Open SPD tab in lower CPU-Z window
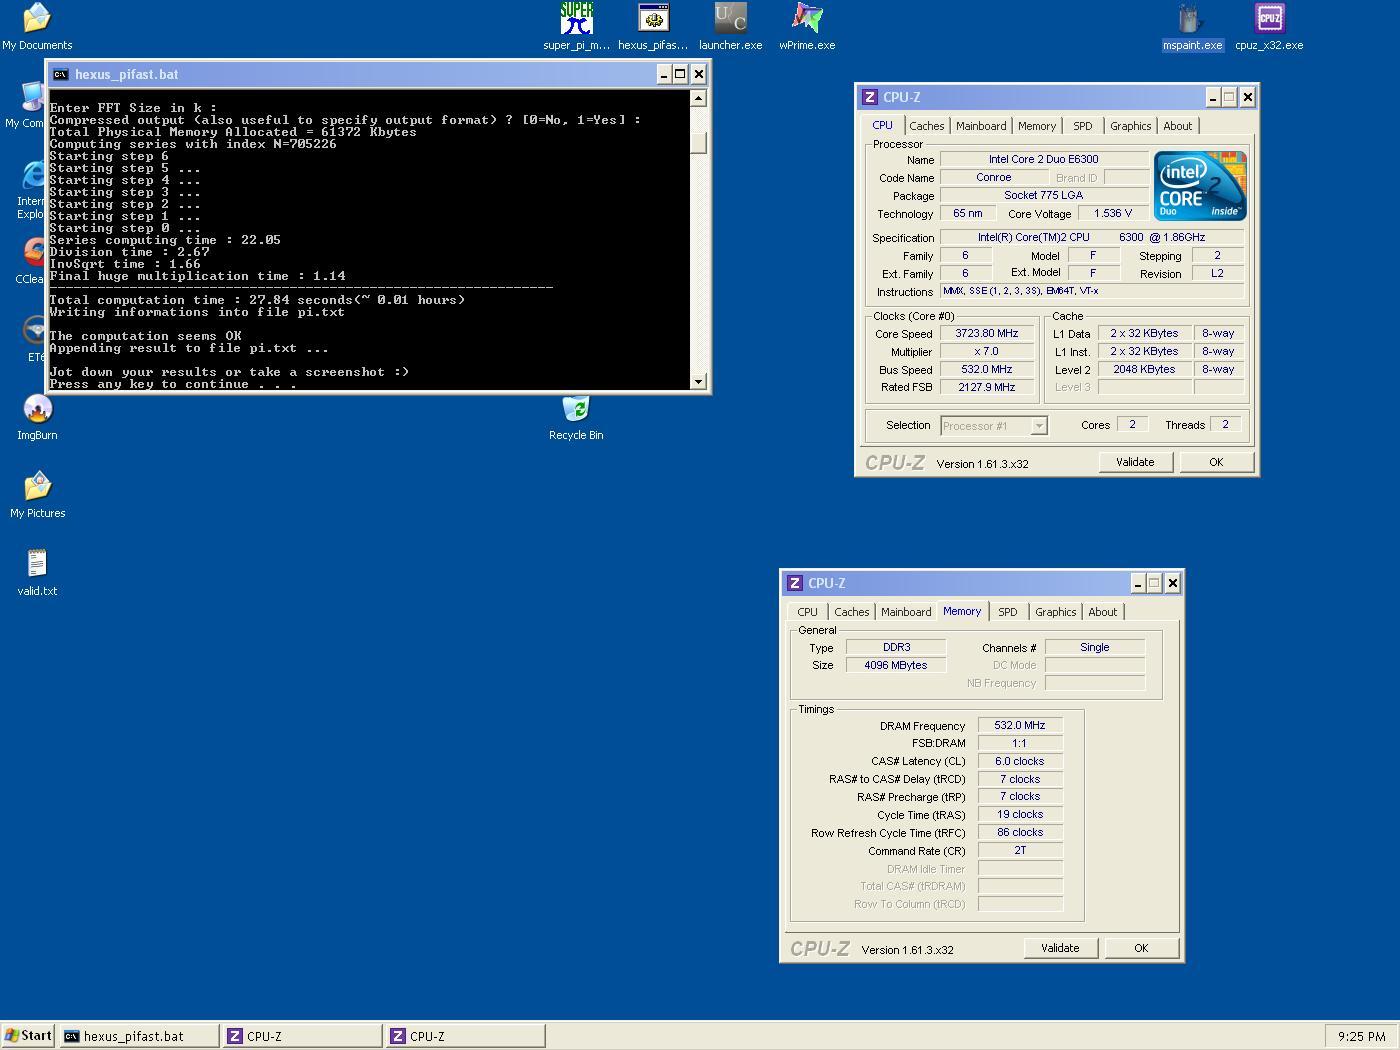 pyautogui.click(x=1008, y=612)
